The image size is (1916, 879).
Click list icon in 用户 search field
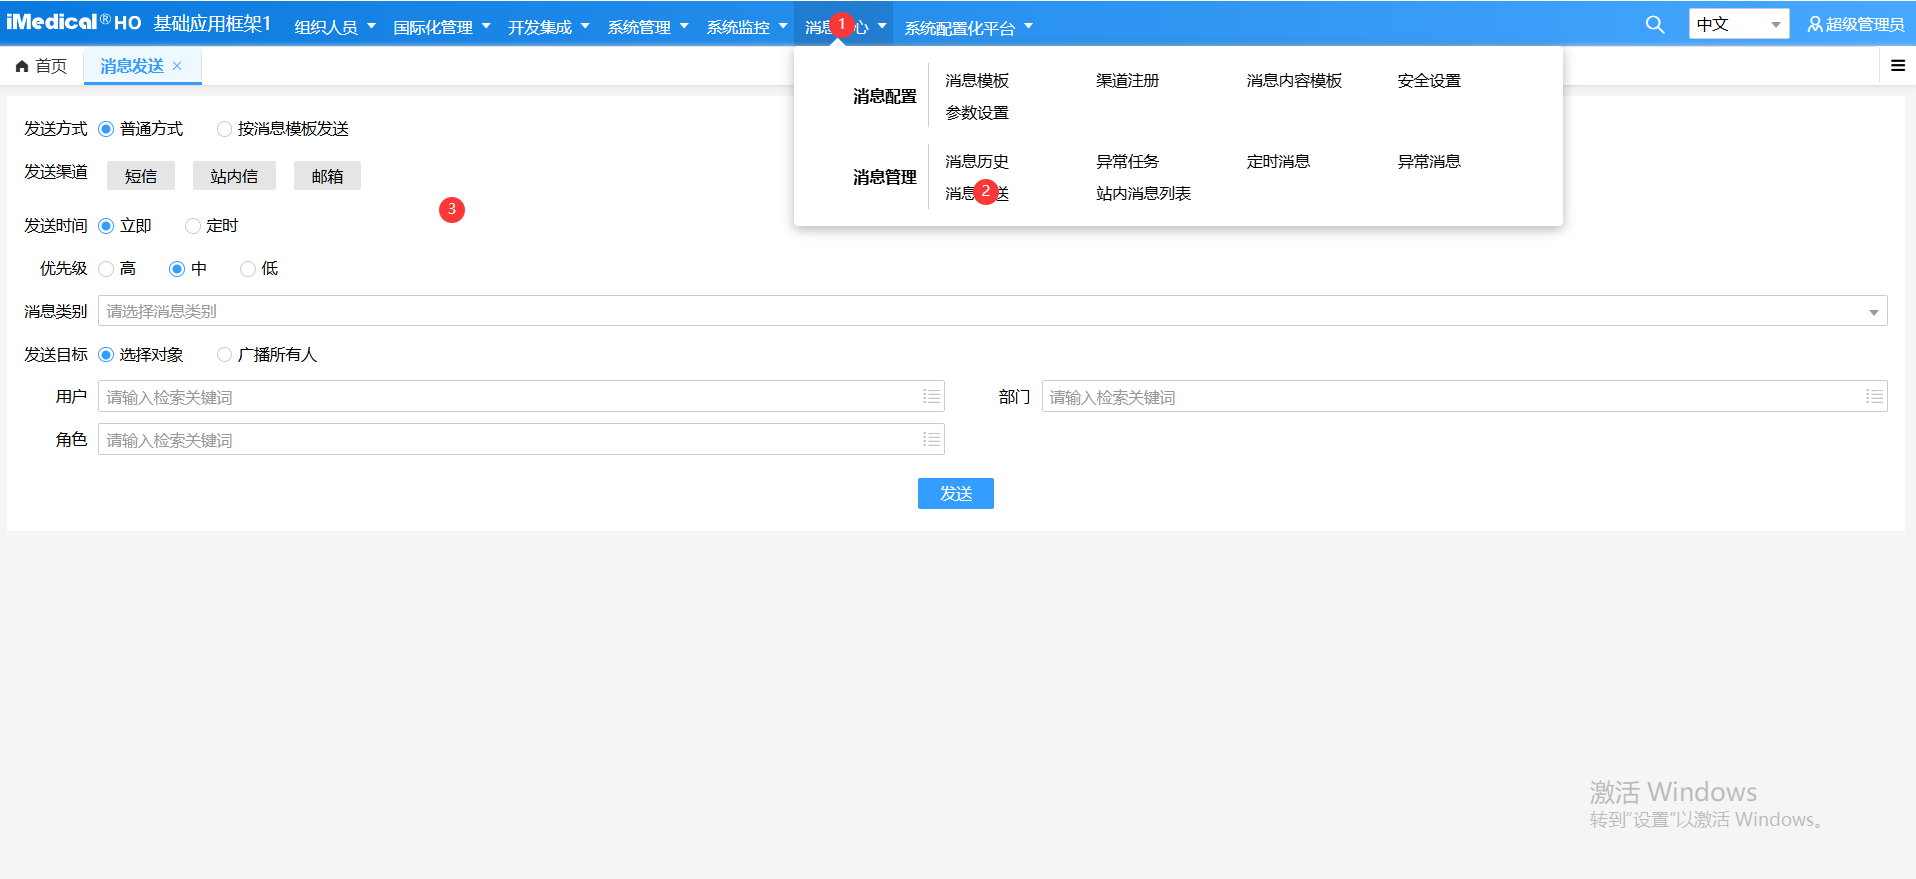click(x=931, y=397)
